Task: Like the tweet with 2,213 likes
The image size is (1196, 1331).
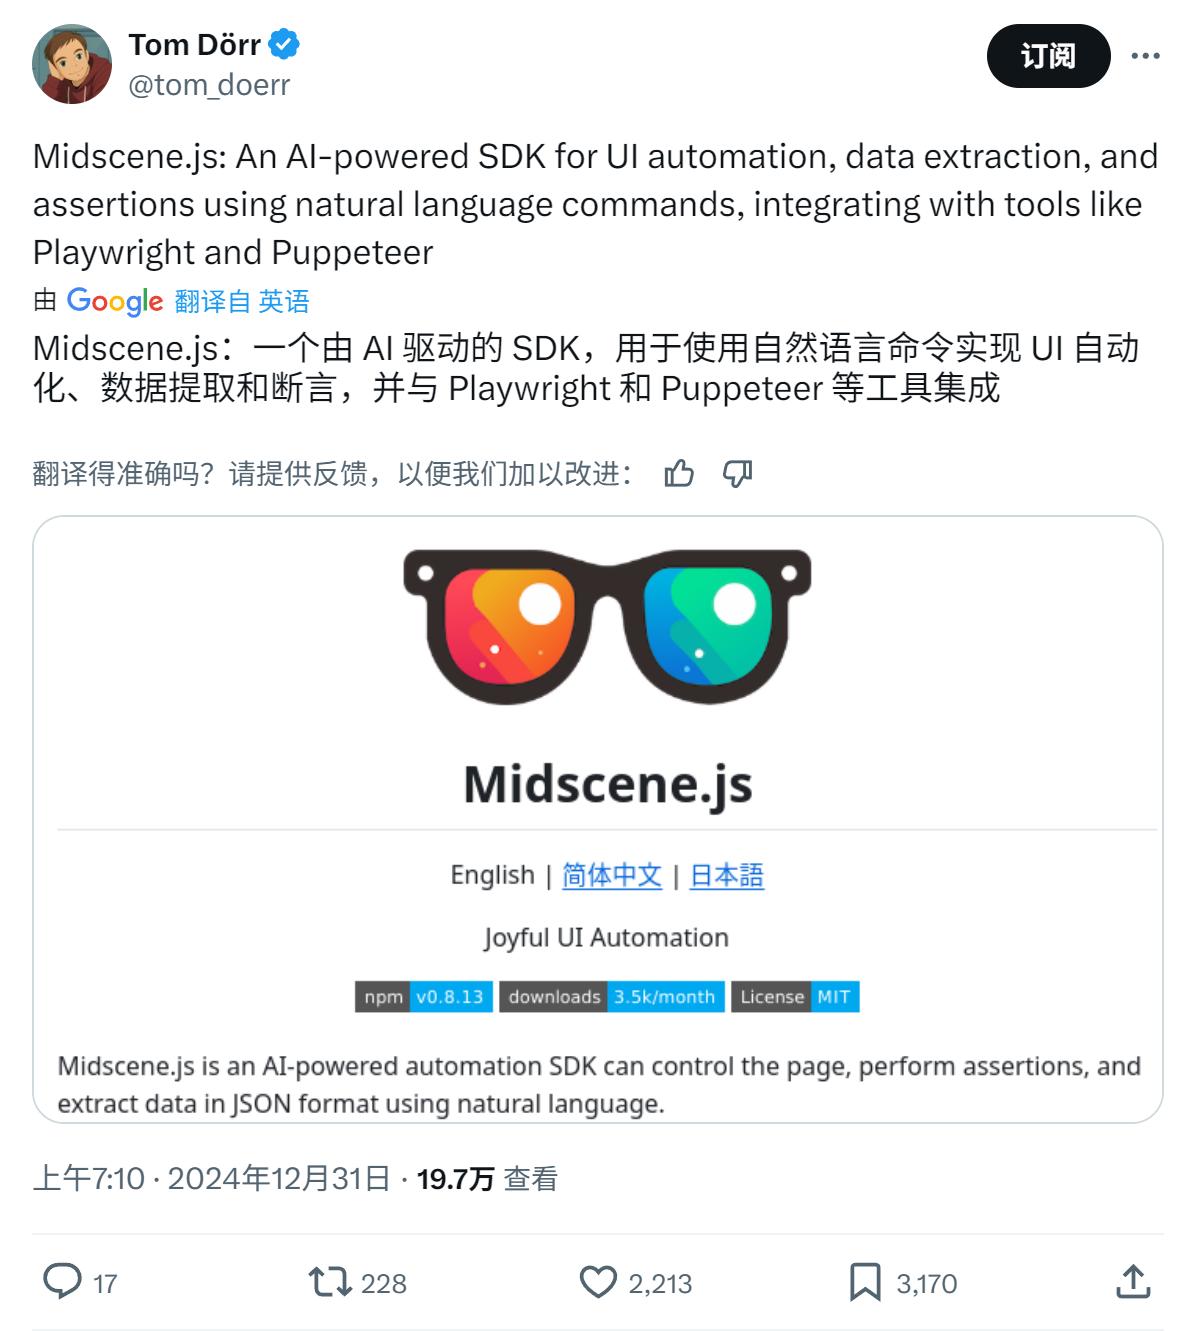Action: tap(636, 1282)
